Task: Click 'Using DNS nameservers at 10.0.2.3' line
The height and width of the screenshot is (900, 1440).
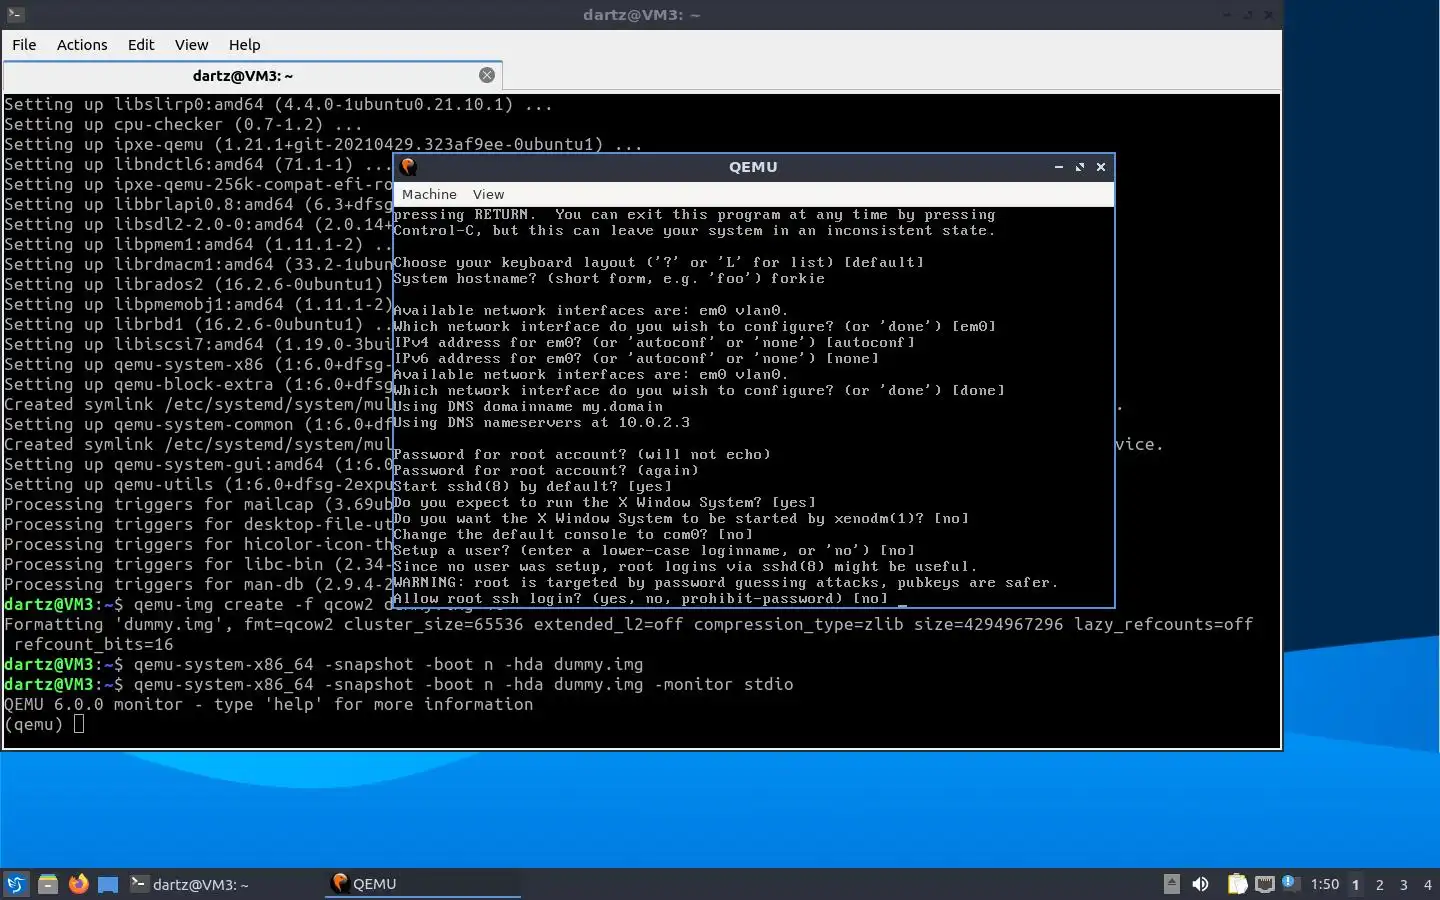Action: (542, 422)
